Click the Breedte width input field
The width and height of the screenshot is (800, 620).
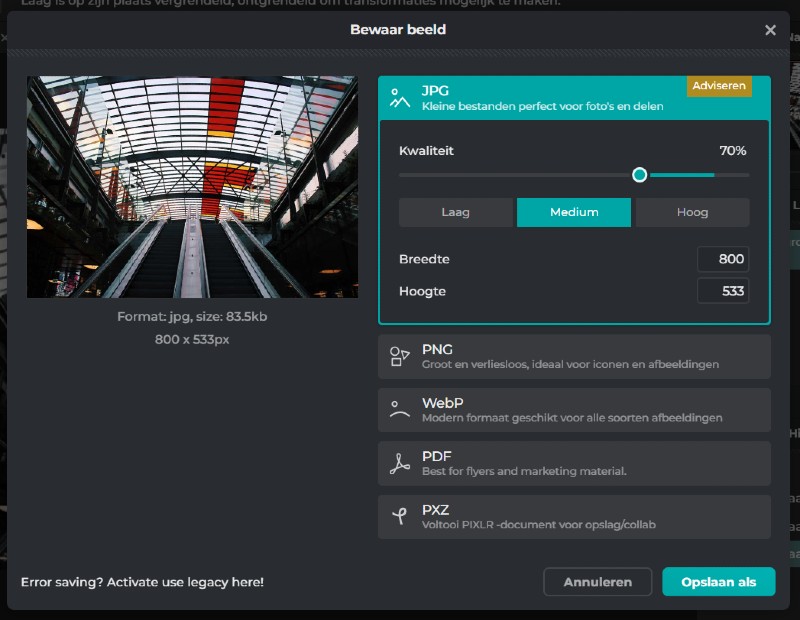pyautogui.click(x=723, y=259)
